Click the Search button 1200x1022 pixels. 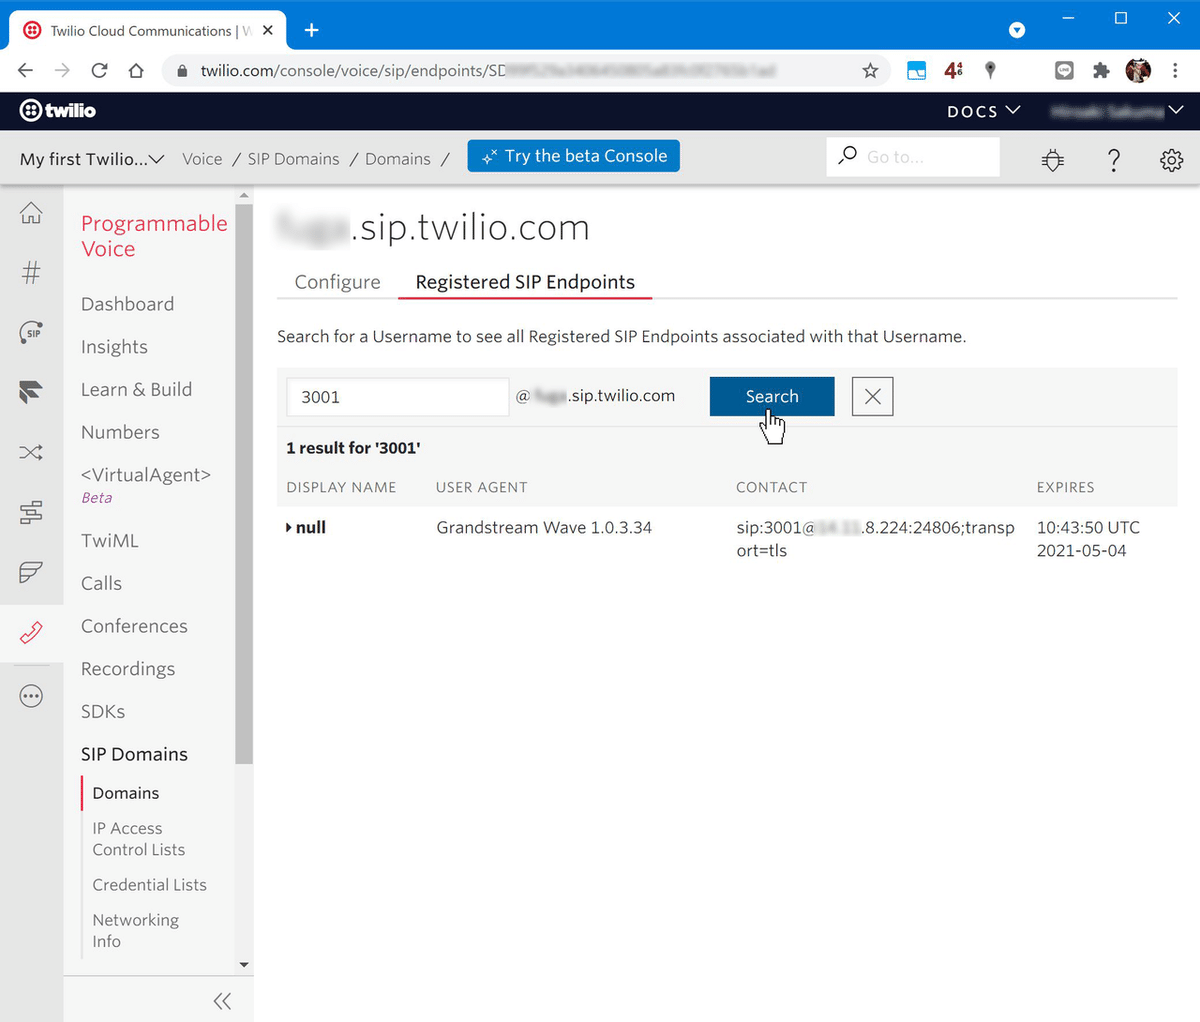point(772,396)
